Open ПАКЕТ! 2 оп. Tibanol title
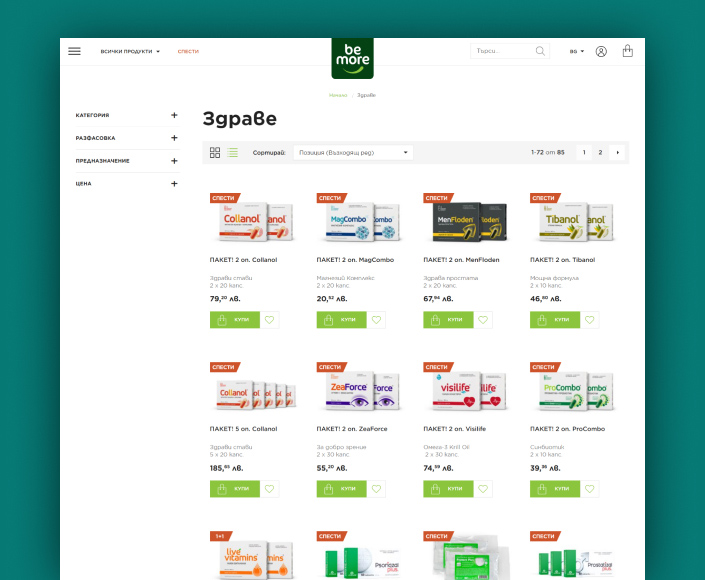The height and width of the screenshot is (580, 705). [562, 260]
